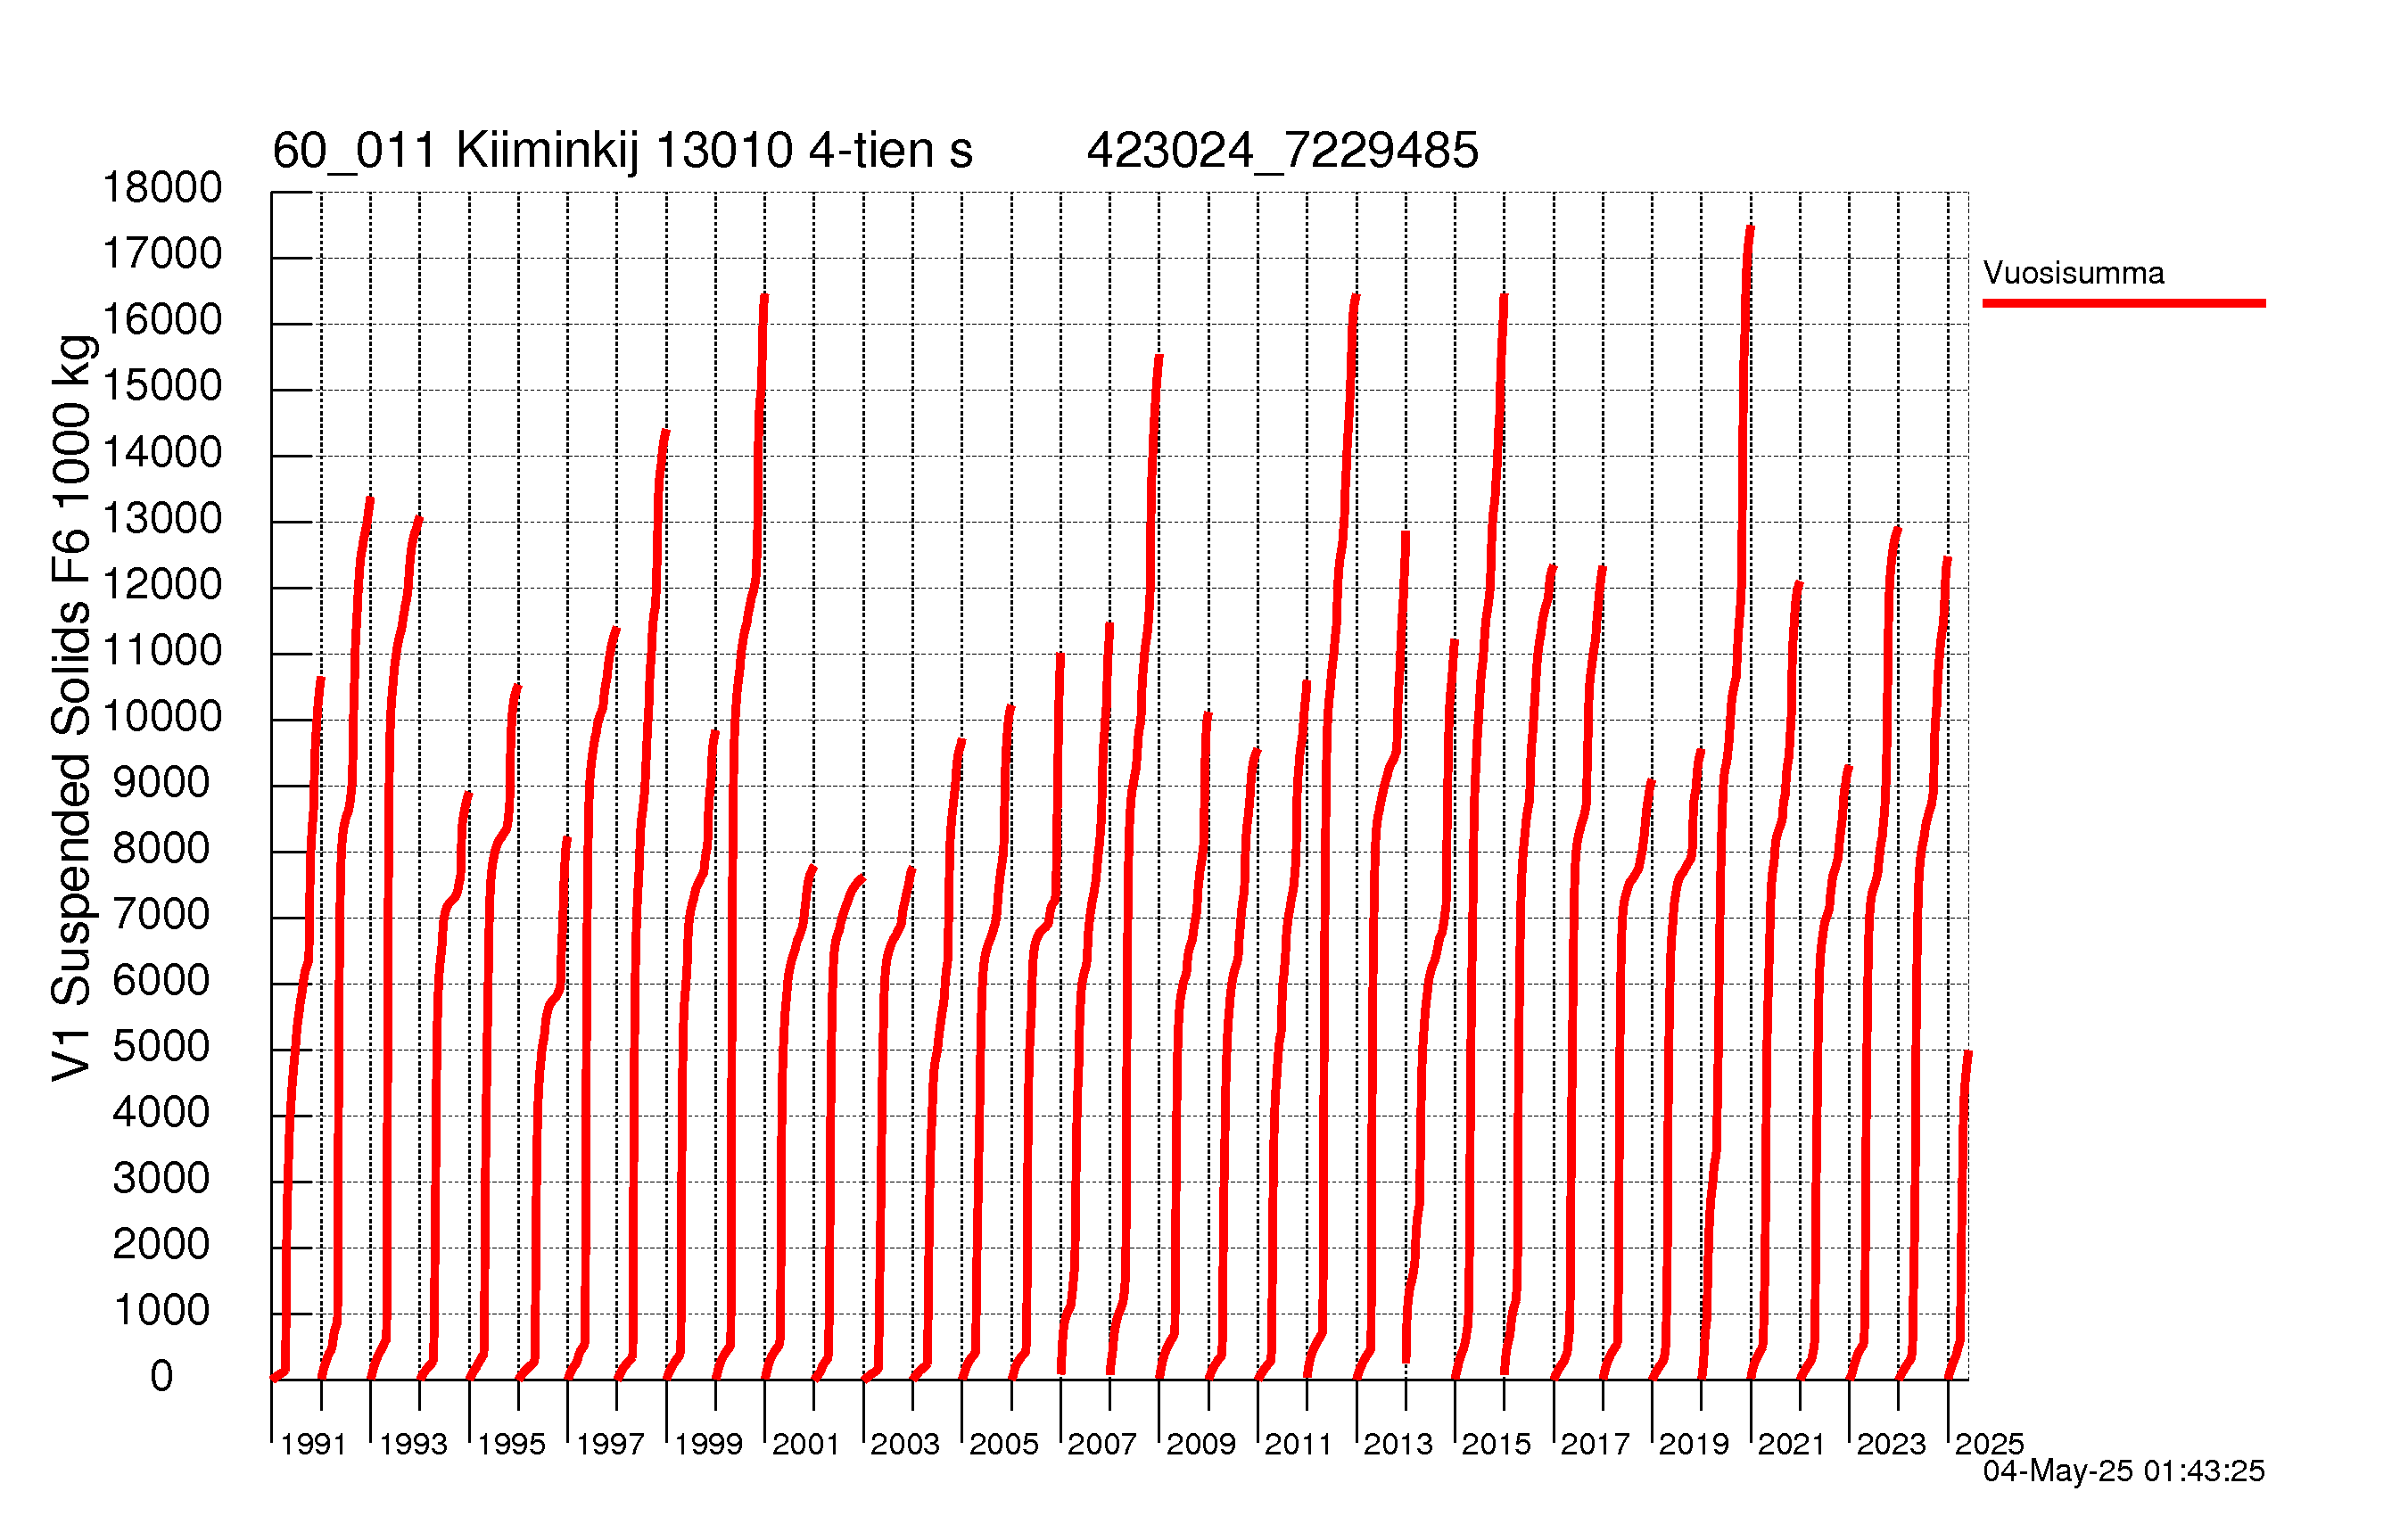Image resolution: width=2408 pixels, height=1516 pixels.
Task: Click the timestamp '04-May-25 01:43:25'
Action: point(2124,1471)
